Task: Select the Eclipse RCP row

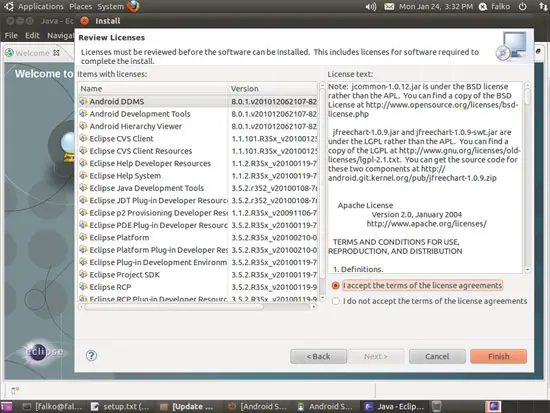Action: [197, 287]
